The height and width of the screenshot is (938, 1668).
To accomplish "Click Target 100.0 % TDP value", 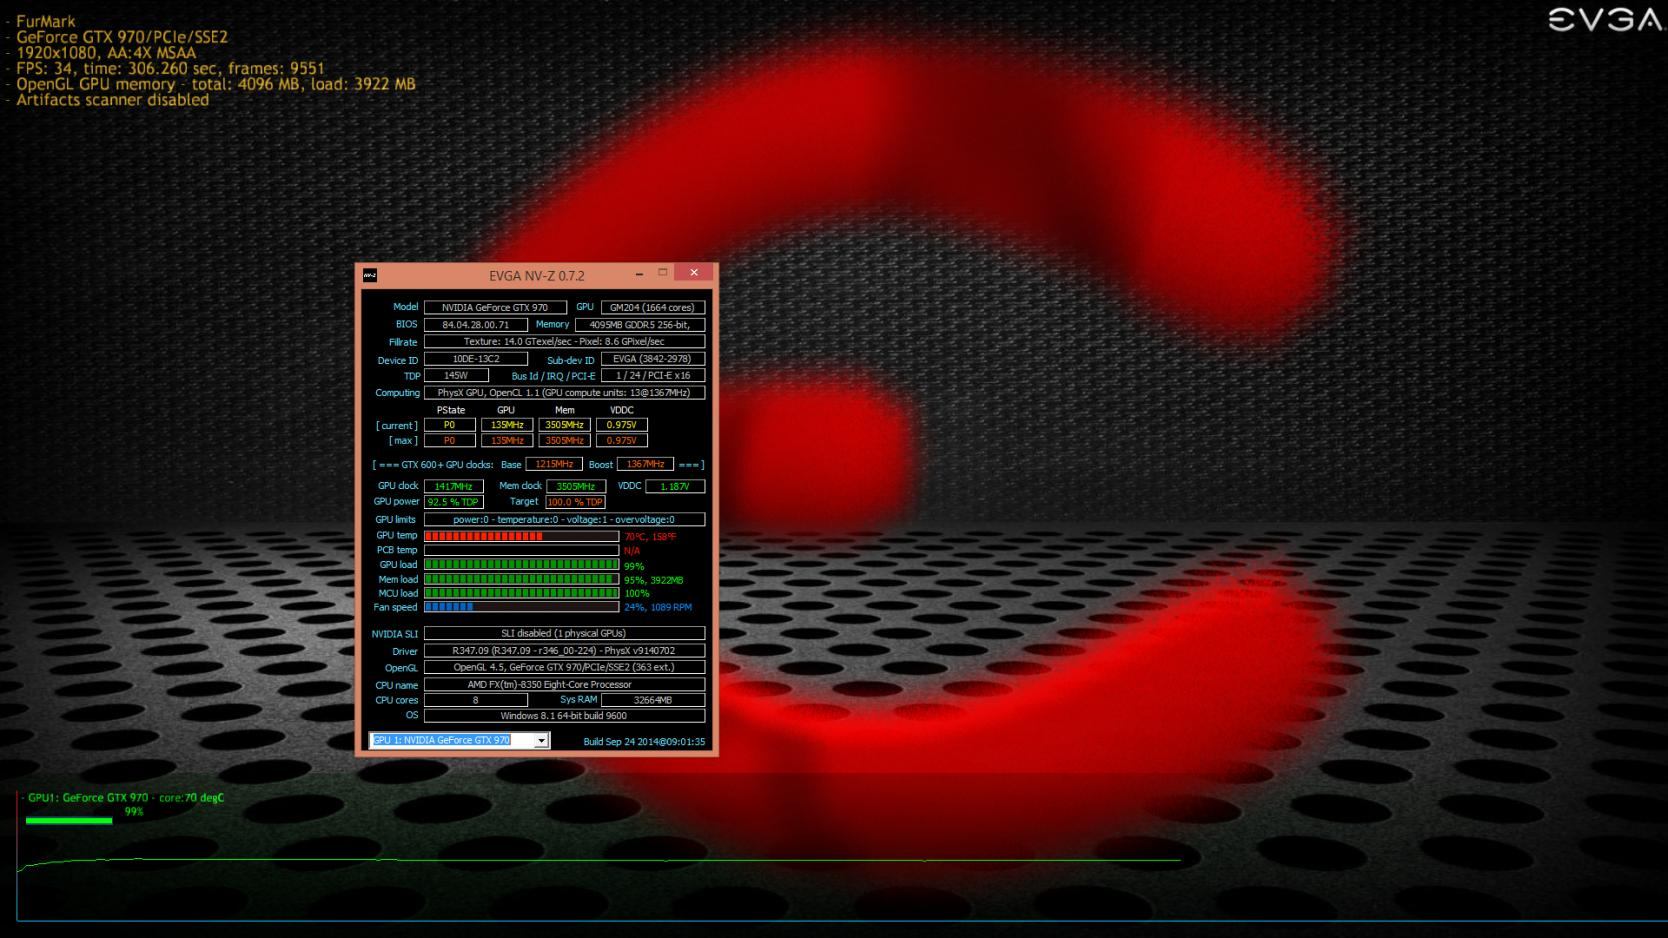I will [575, 502].
